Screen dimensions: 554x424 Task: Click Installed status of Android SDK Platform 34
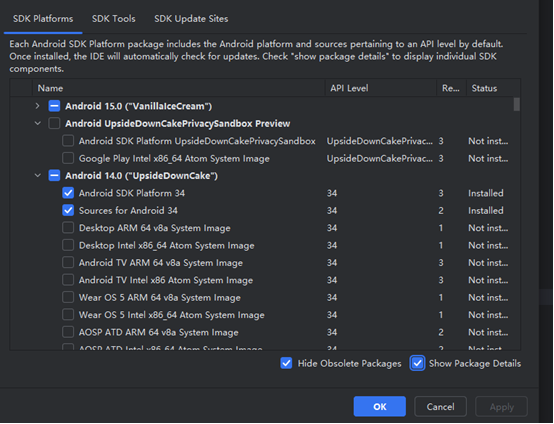[x=486, y=193]
